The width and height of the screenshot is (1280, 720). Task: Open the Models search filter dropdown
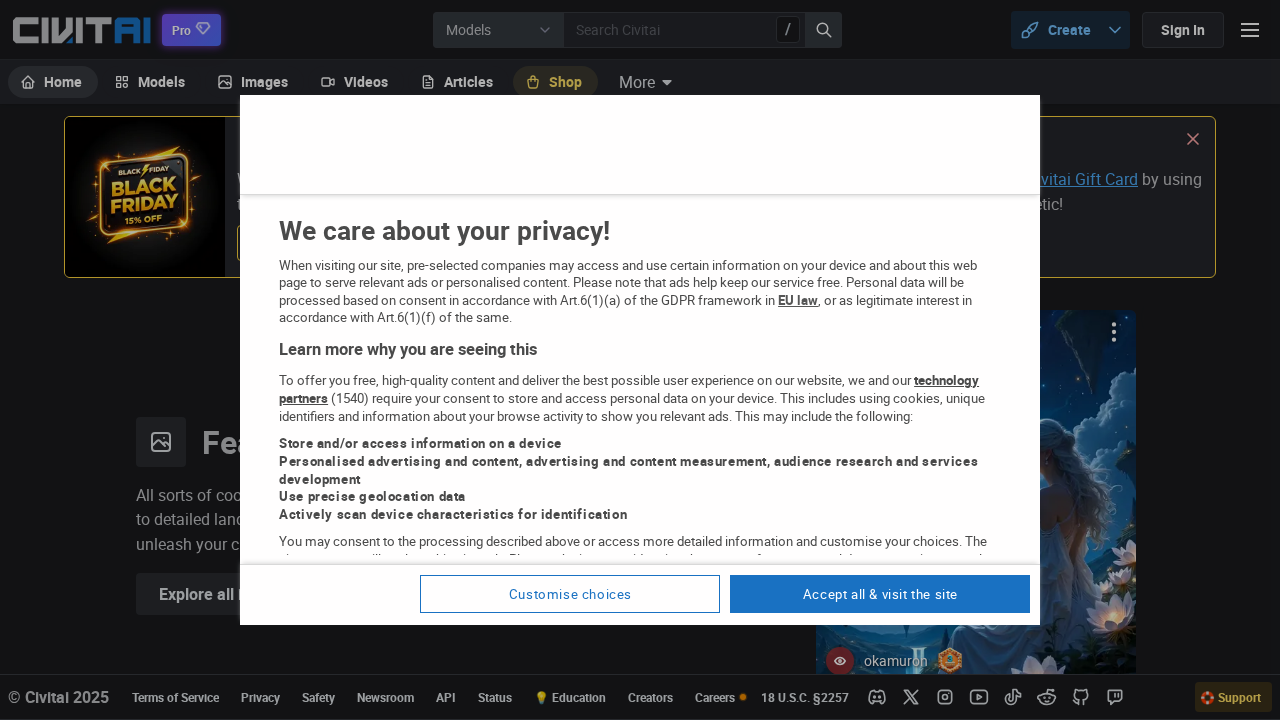point(498,30)
